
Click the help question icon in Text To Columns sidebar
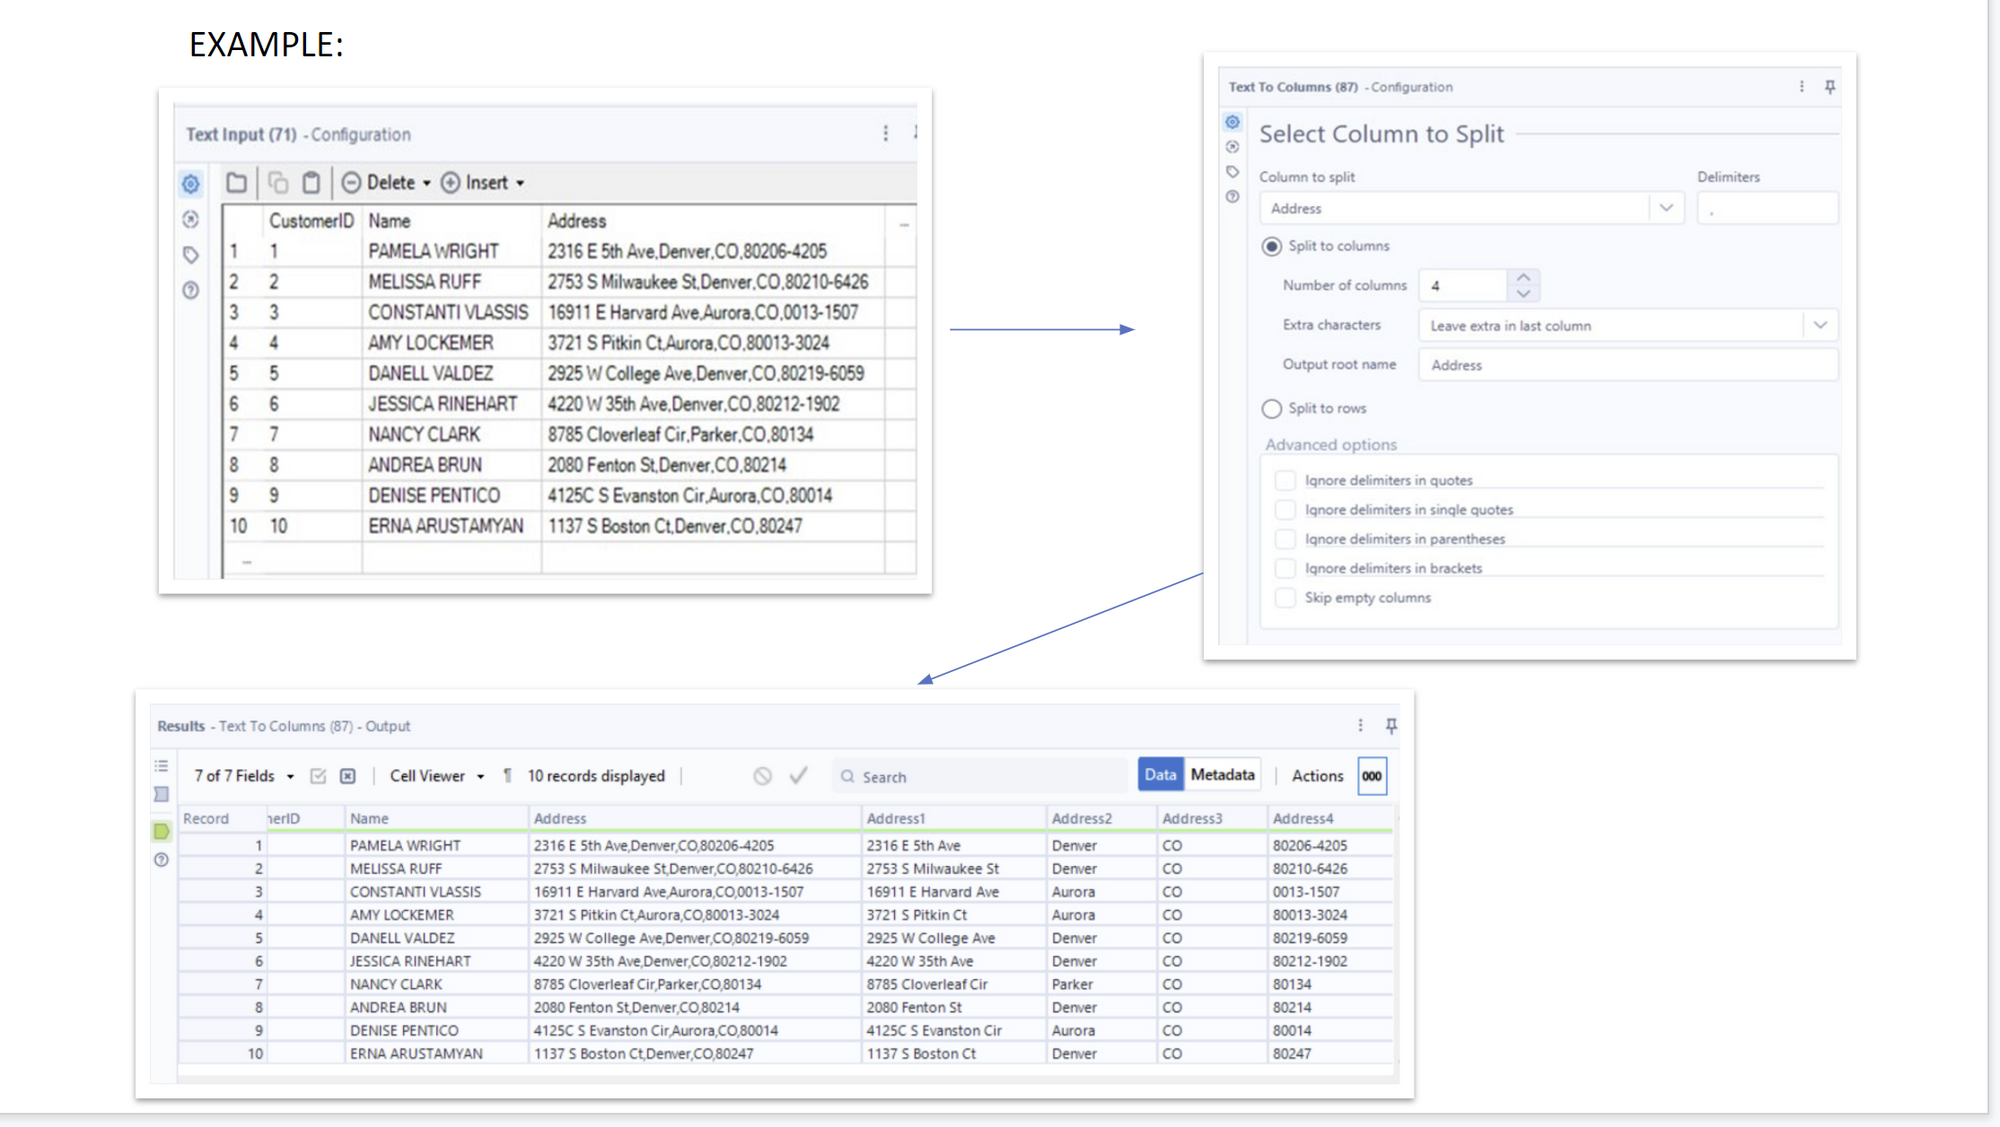pyautogui.click(x=1233, y=197)
